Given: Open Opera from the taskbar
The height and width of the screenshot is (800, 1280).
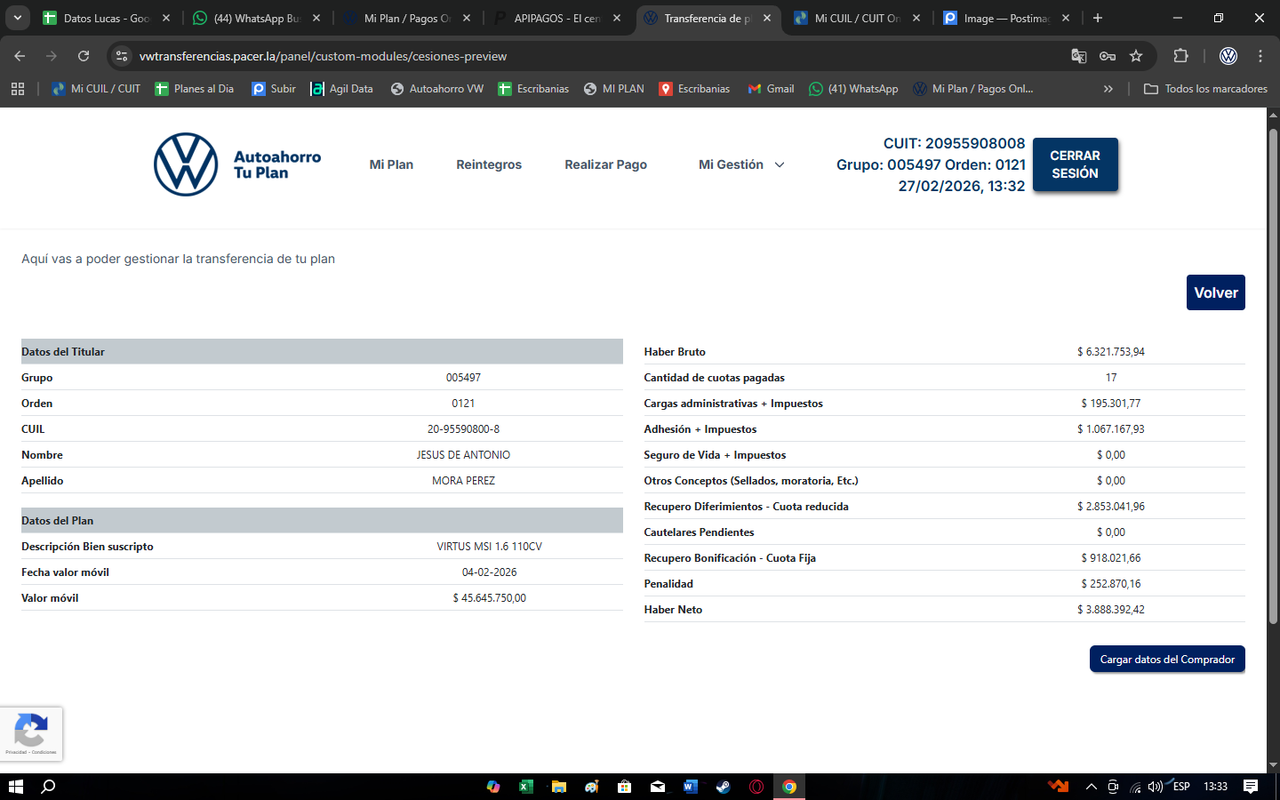Looking at the screenshot, I should point(756,786).
